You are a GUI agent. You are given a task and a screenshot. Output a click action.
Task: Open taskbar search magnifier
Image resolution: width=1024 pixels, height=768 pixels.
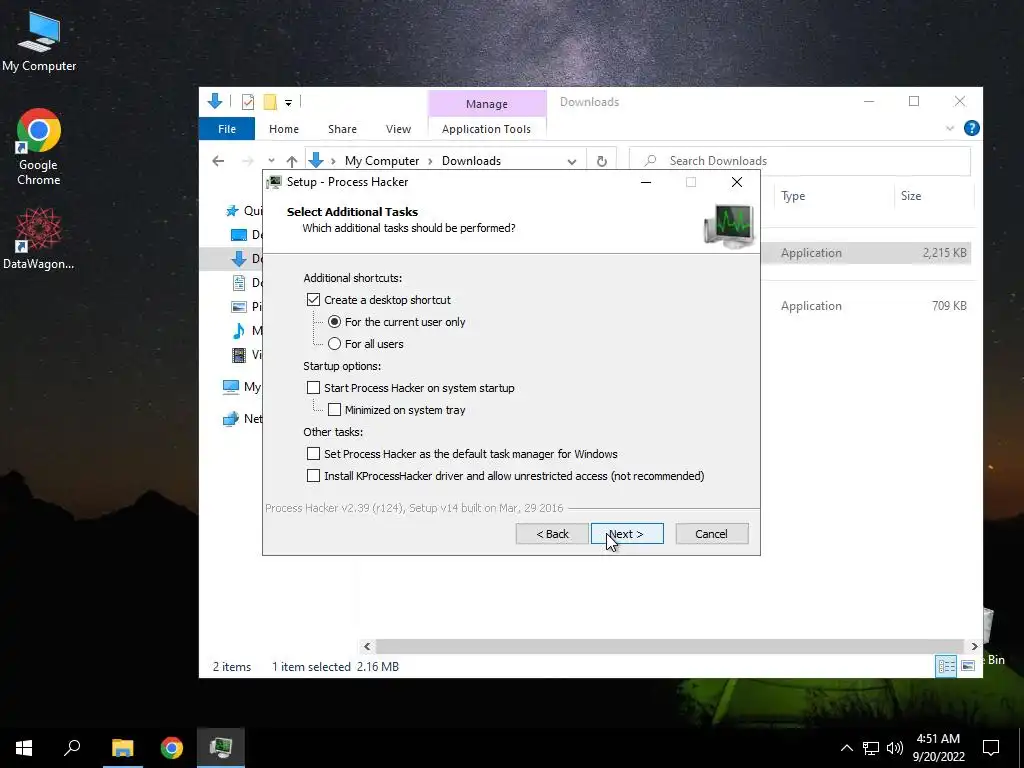(72, 747)
